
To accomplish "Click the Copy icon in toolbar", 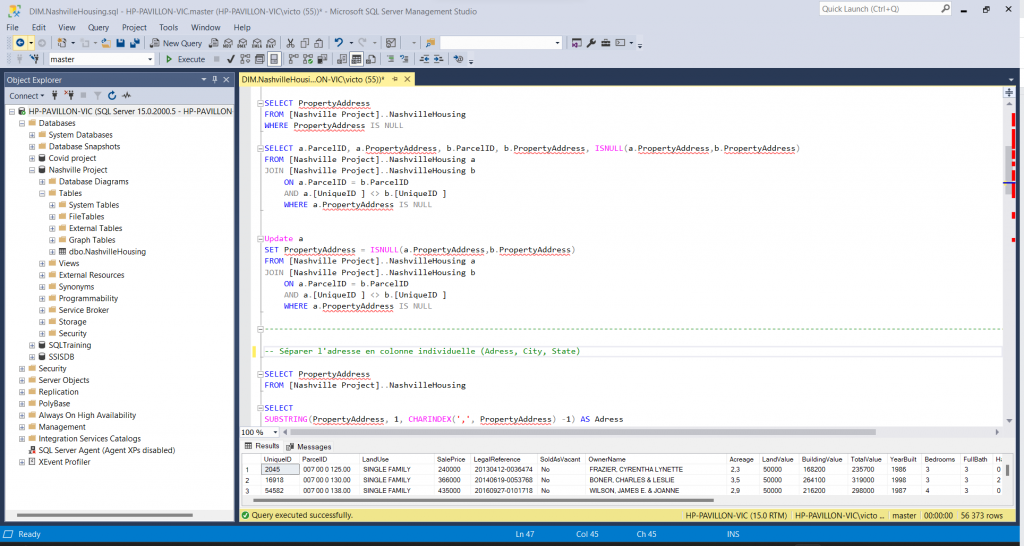I will click(304, 43).
